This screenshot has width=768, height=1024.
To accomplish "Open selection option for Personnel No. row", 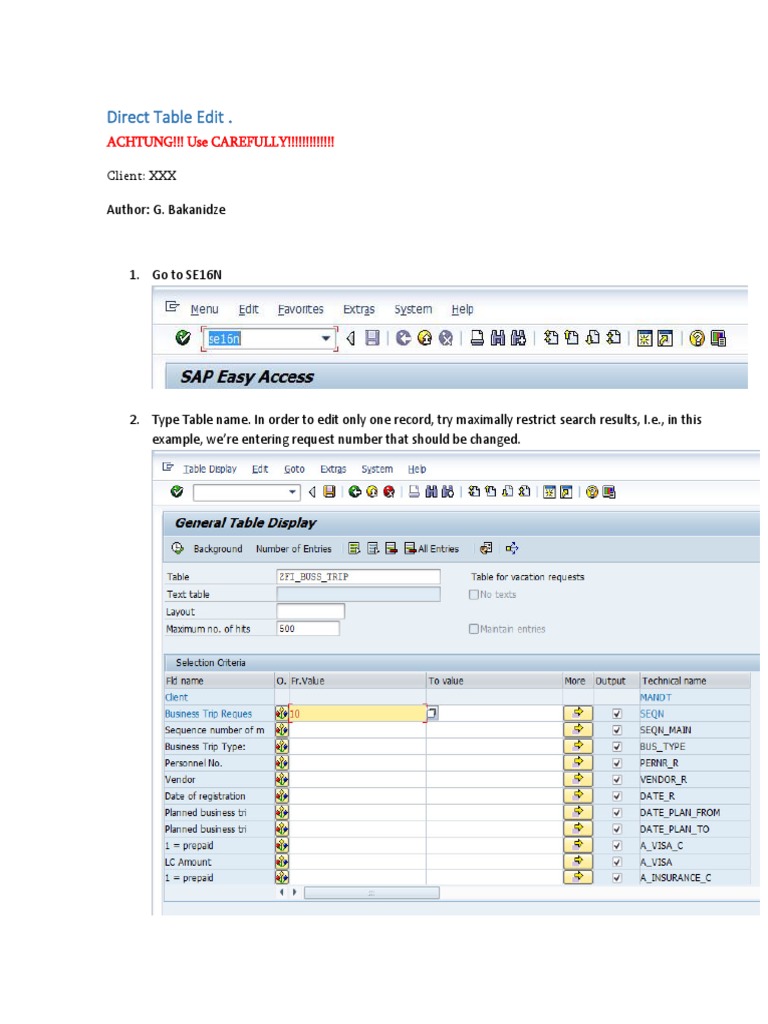I will point(281,763).
